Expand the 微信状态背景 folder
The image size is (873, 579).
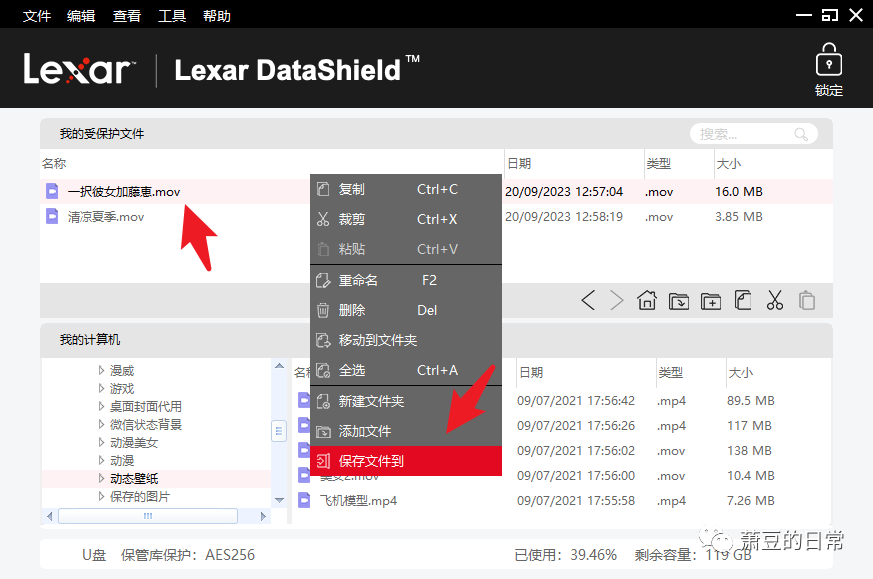(101, 424)
